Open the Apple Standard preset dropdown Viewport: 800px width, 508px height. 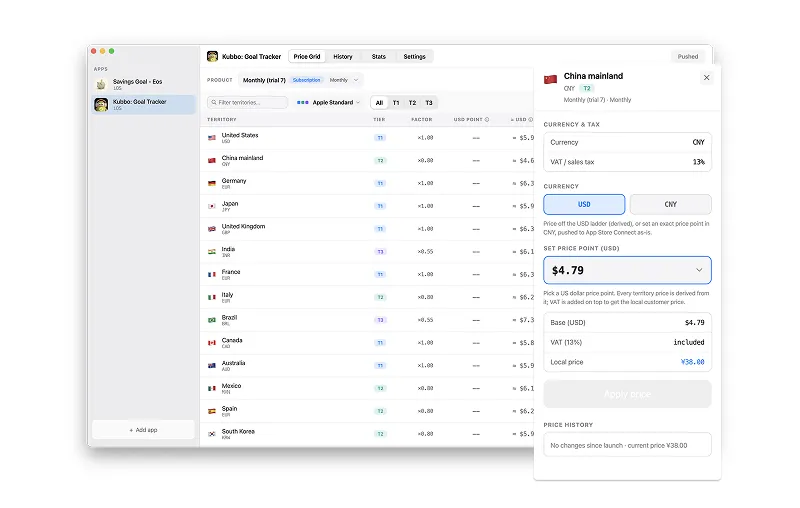[x=329, y=103]
